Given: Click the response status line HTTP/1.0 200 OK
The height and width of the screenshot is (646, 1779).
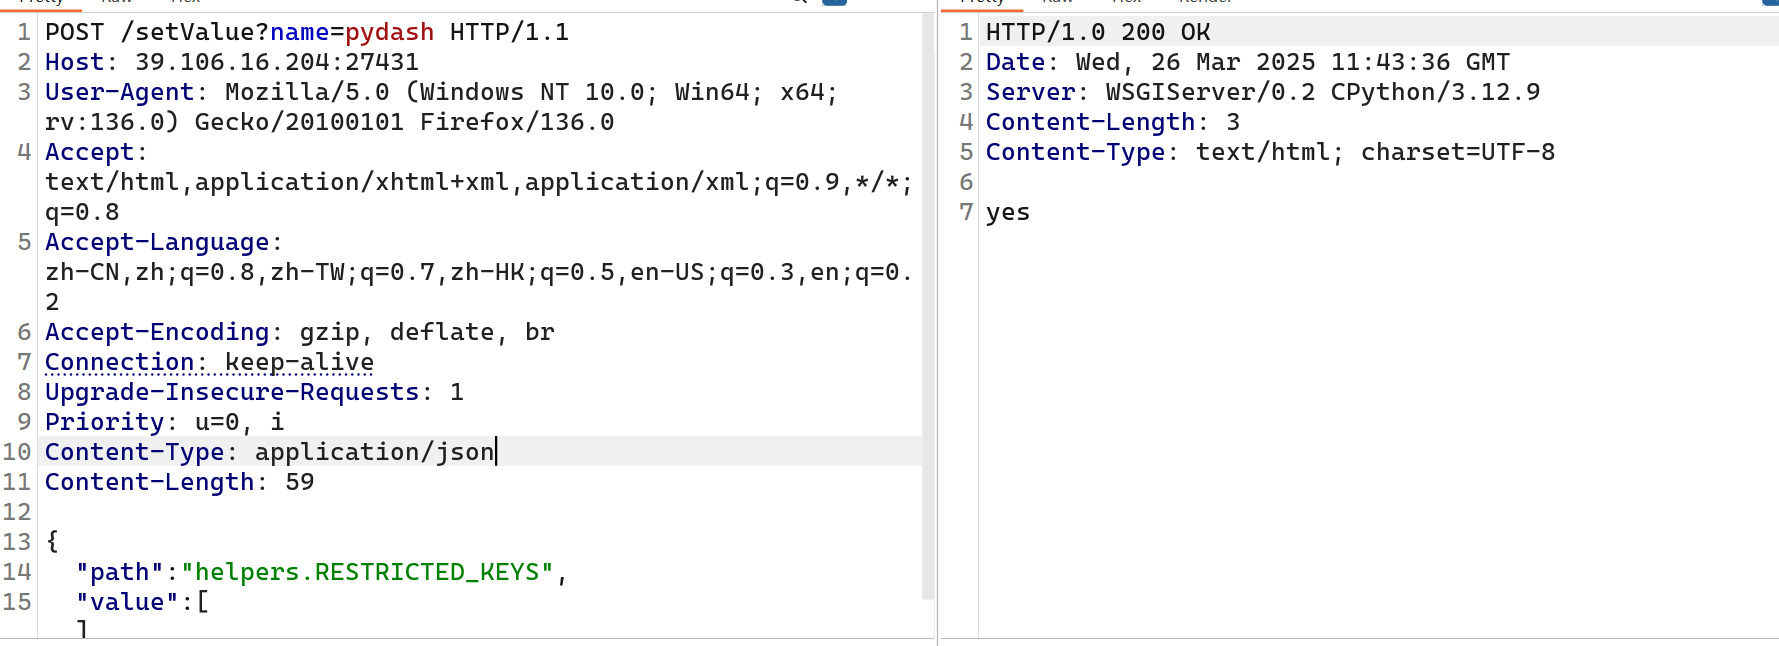Looking at the screenshot, I should point(1098,32).
